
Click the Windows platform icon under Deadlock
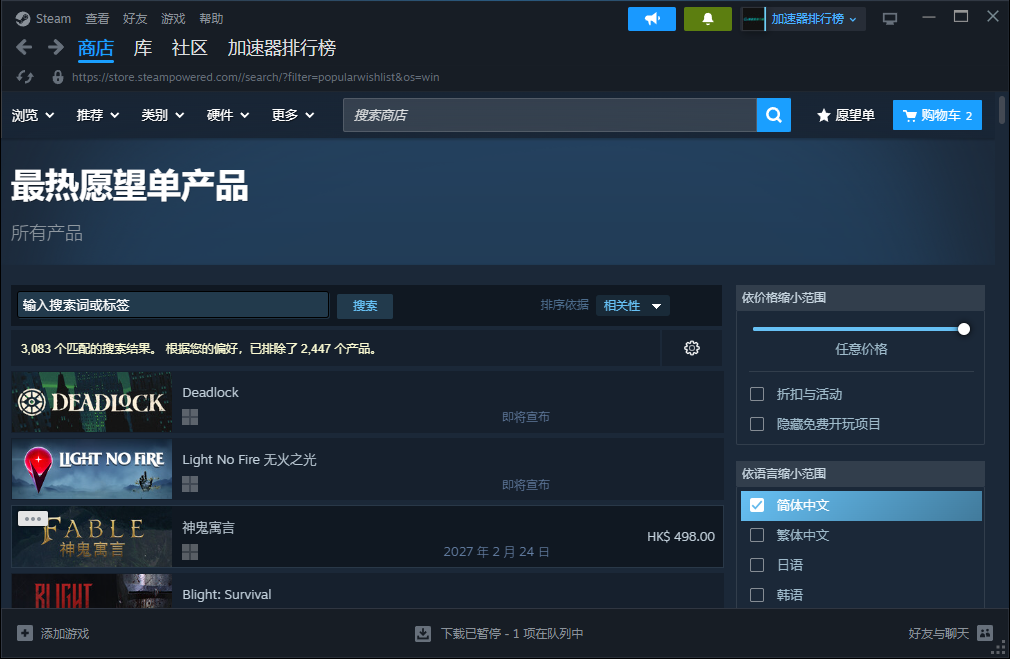coord(190,417)
